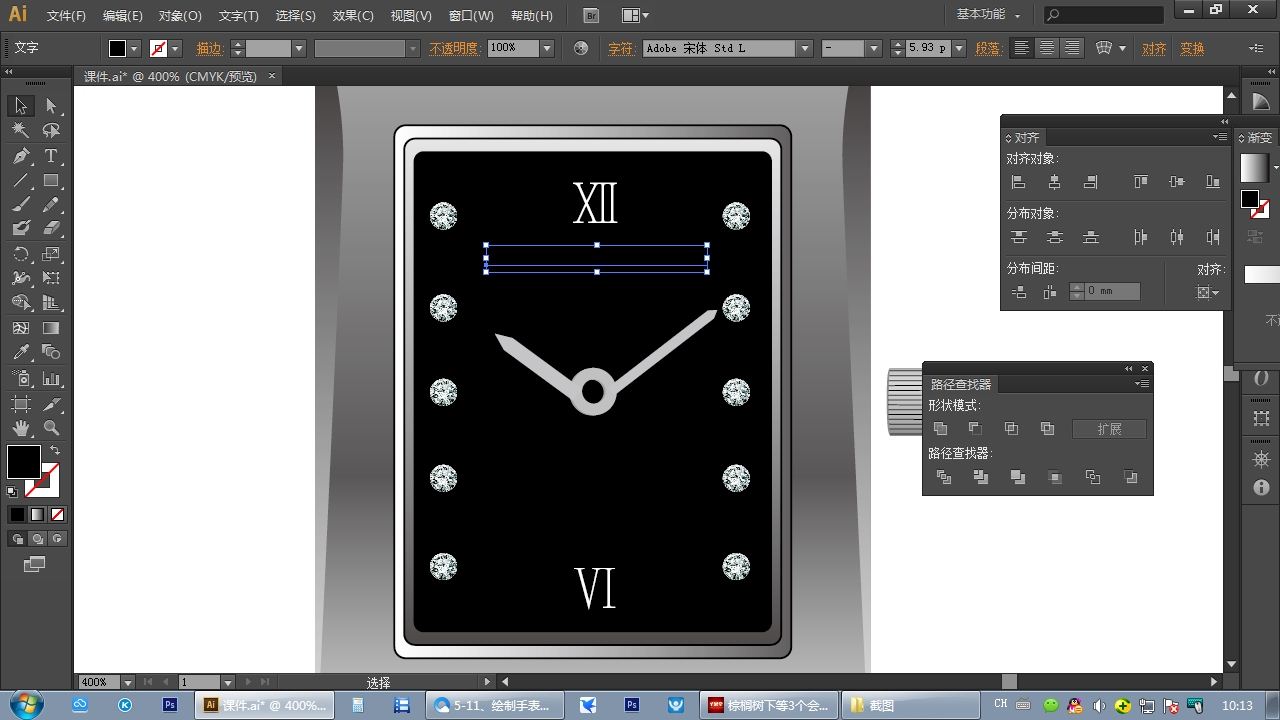Select the Pen tool
The height and width of the screenshot is (720, 1280).
(21, 156)
